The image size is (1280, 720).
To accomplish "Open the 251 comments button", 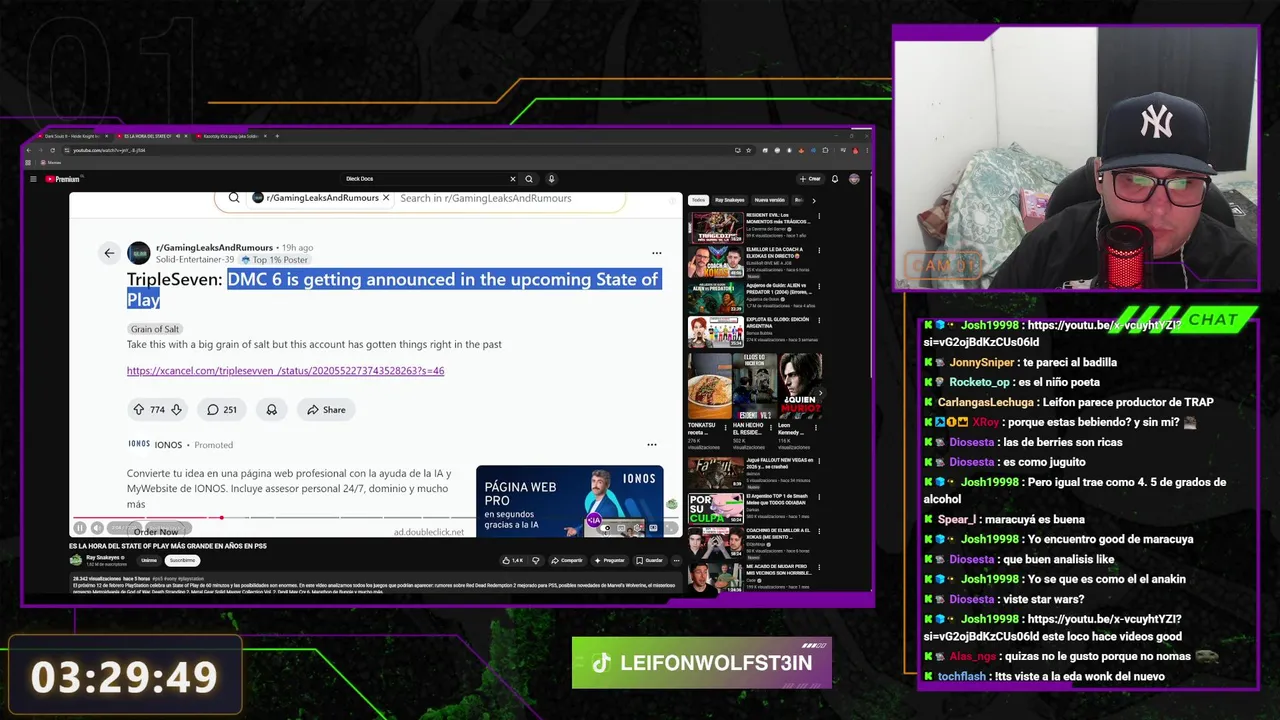I will [222, 409].
